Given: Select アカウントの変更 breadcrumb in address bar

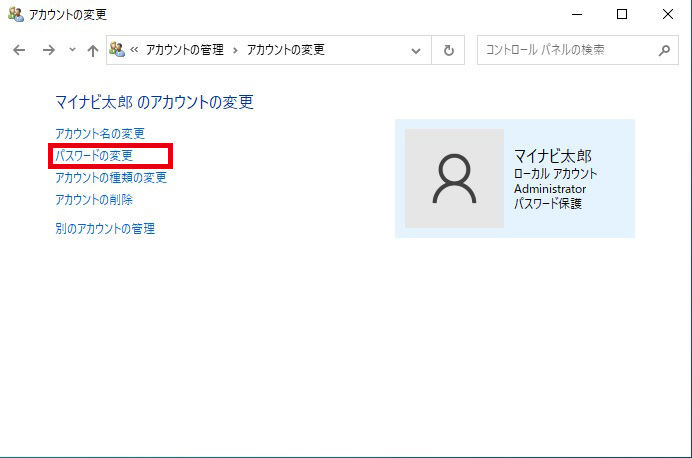Looking at the screenshot, I should [286, 50].
